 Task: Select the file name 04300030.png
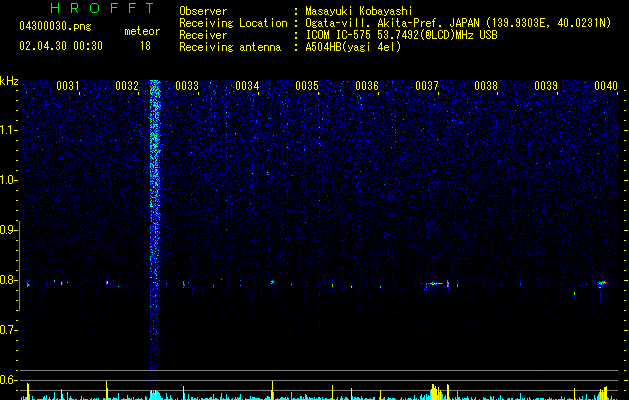[x=55, y=27]
